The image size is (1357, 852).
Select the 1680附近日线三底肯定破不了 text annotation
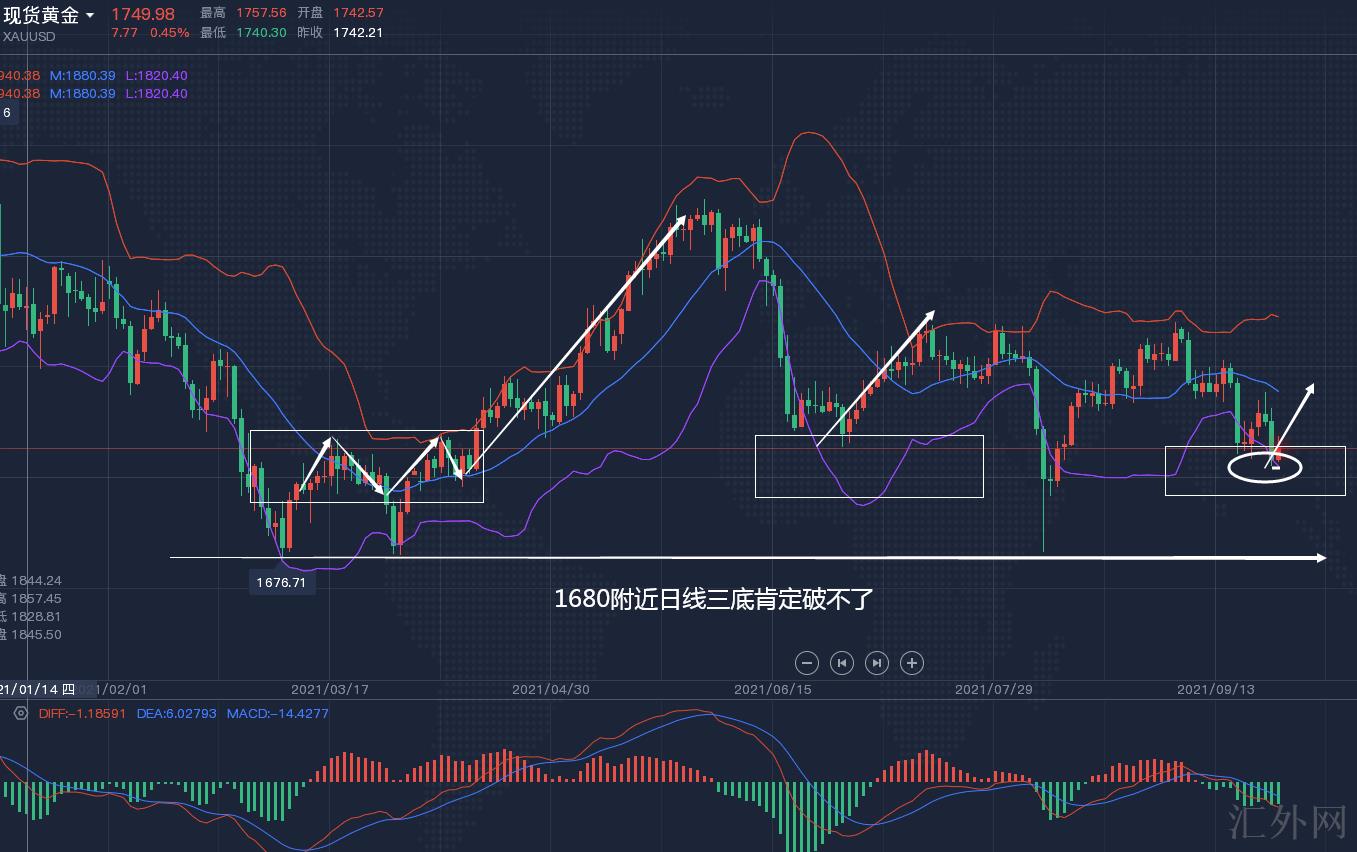[714, 599]
